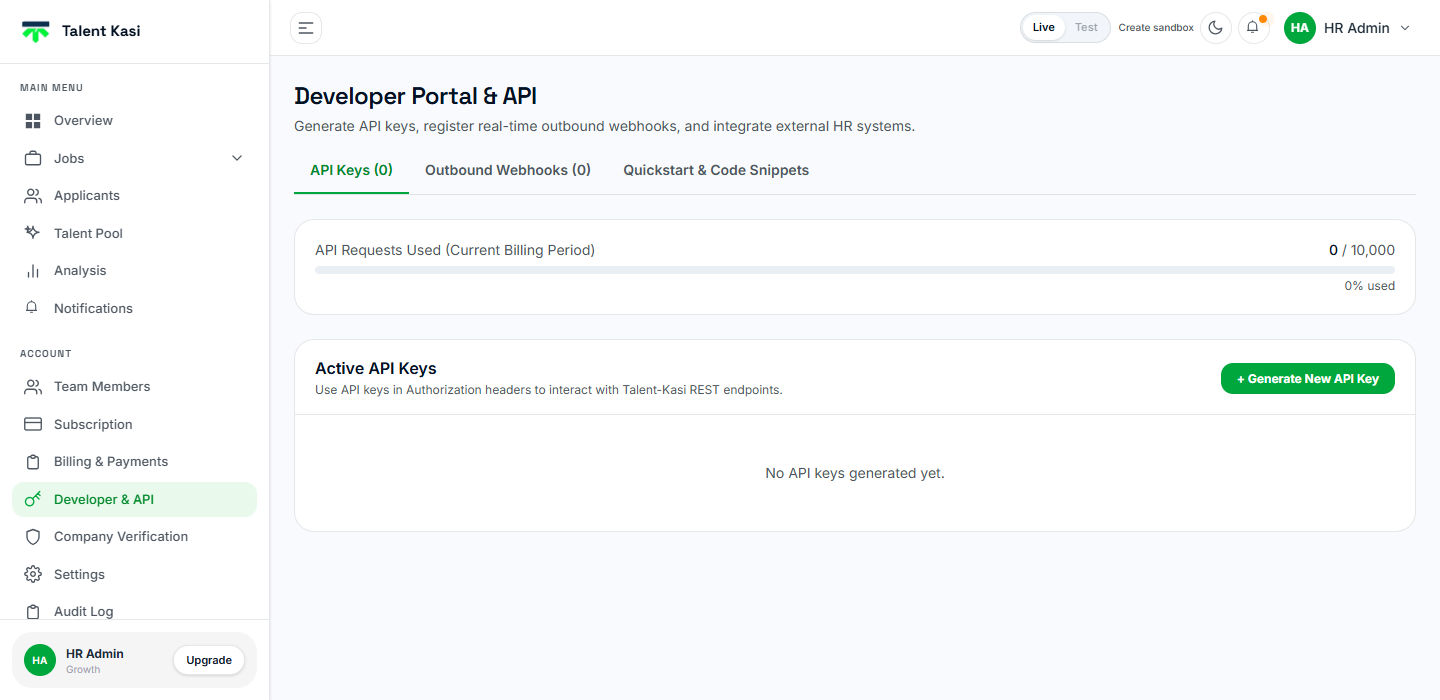Open Applicants menu item
Viewport: 1440px width, 700px height.
click(134, 196)
